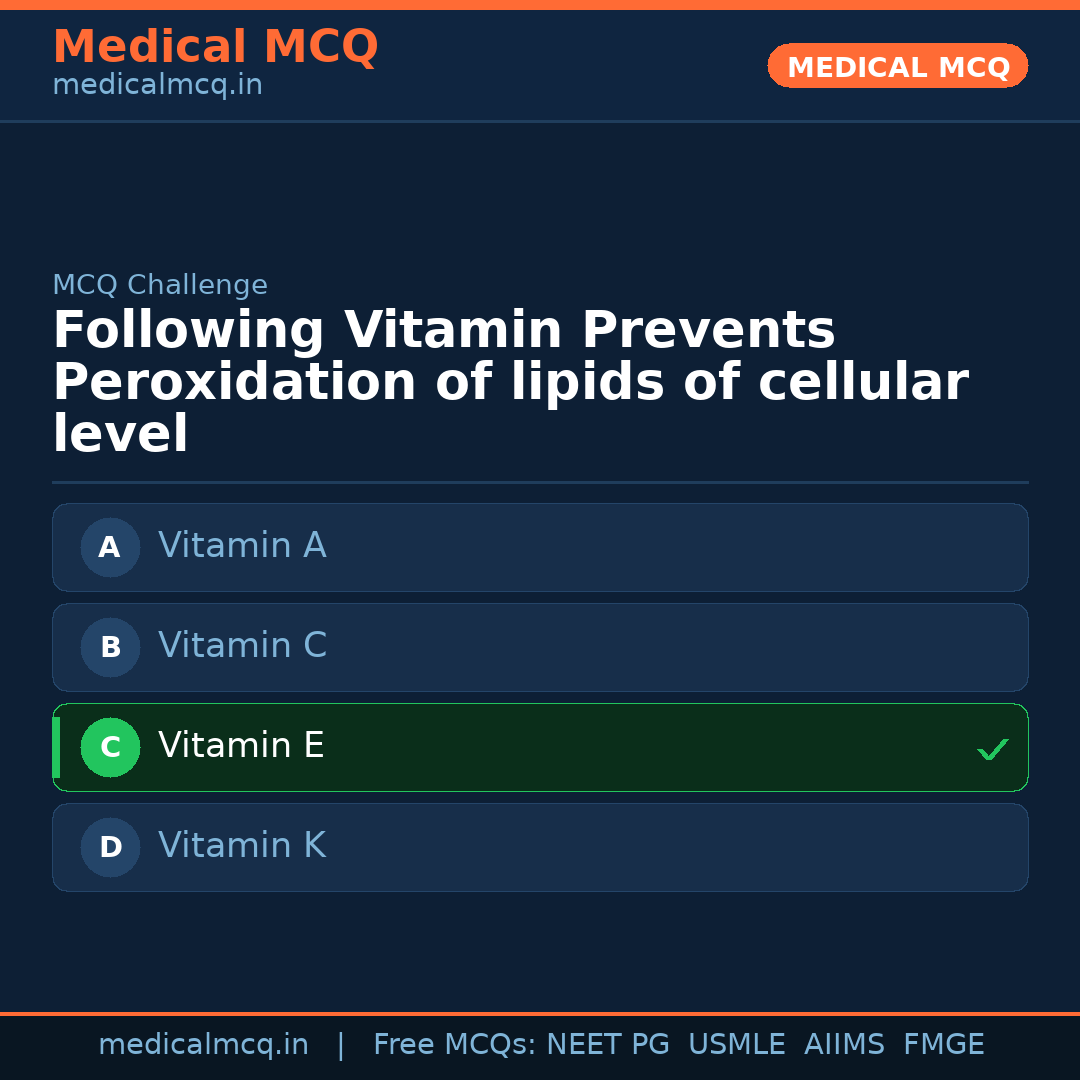This screenshot has height=1080, width=1080.
Task: Click the letter A circle badge
Action: pyautogui.click(x=110, y=547)
